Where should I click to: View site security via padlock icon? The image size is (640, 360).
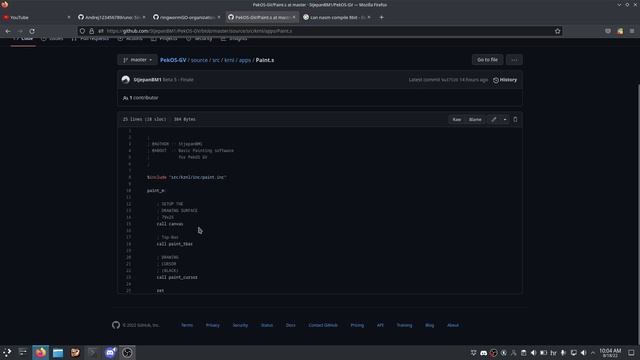pyautogui.click(x=91, y=31)
